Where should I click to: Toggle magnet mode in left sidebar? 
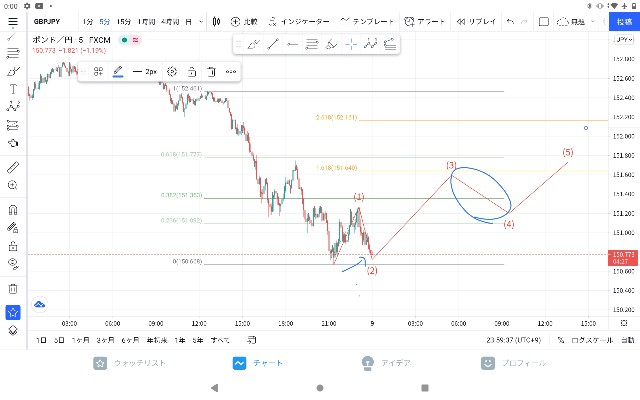13,209
